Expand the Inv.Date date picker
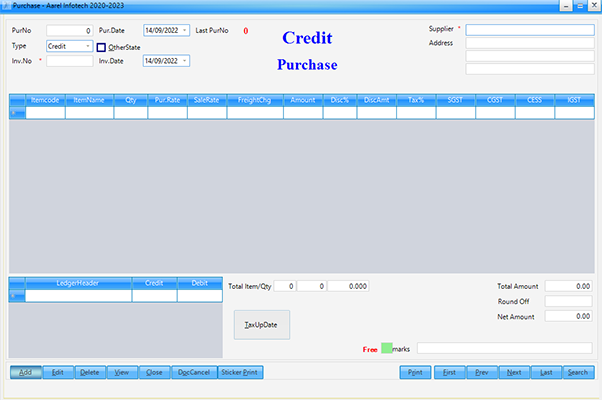Image resolution: width=602 pixels, height=400 pixels. tap(185, 61)
